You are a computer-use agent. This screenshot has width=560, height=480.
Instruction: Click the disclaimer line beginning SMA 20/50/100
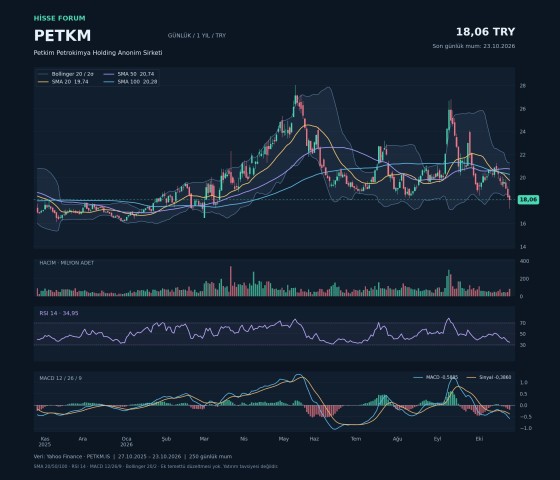[x=156, y=466]
